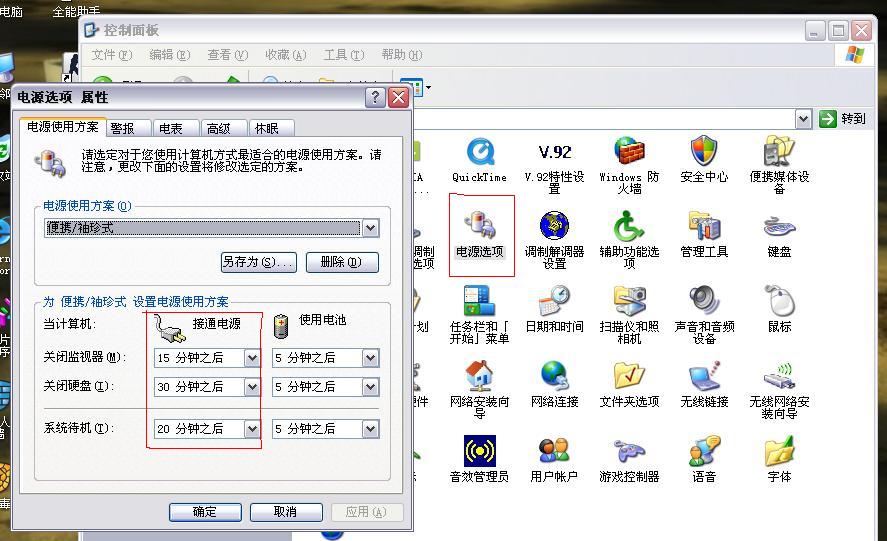Open the 键盘 icon

[x=779, y=229]
